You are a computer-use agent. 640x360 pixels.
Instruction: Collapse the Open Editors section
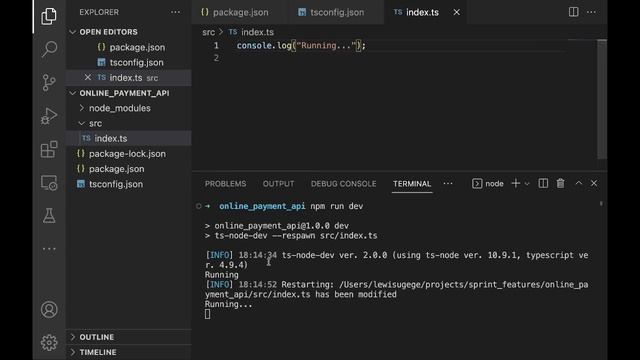129,32
